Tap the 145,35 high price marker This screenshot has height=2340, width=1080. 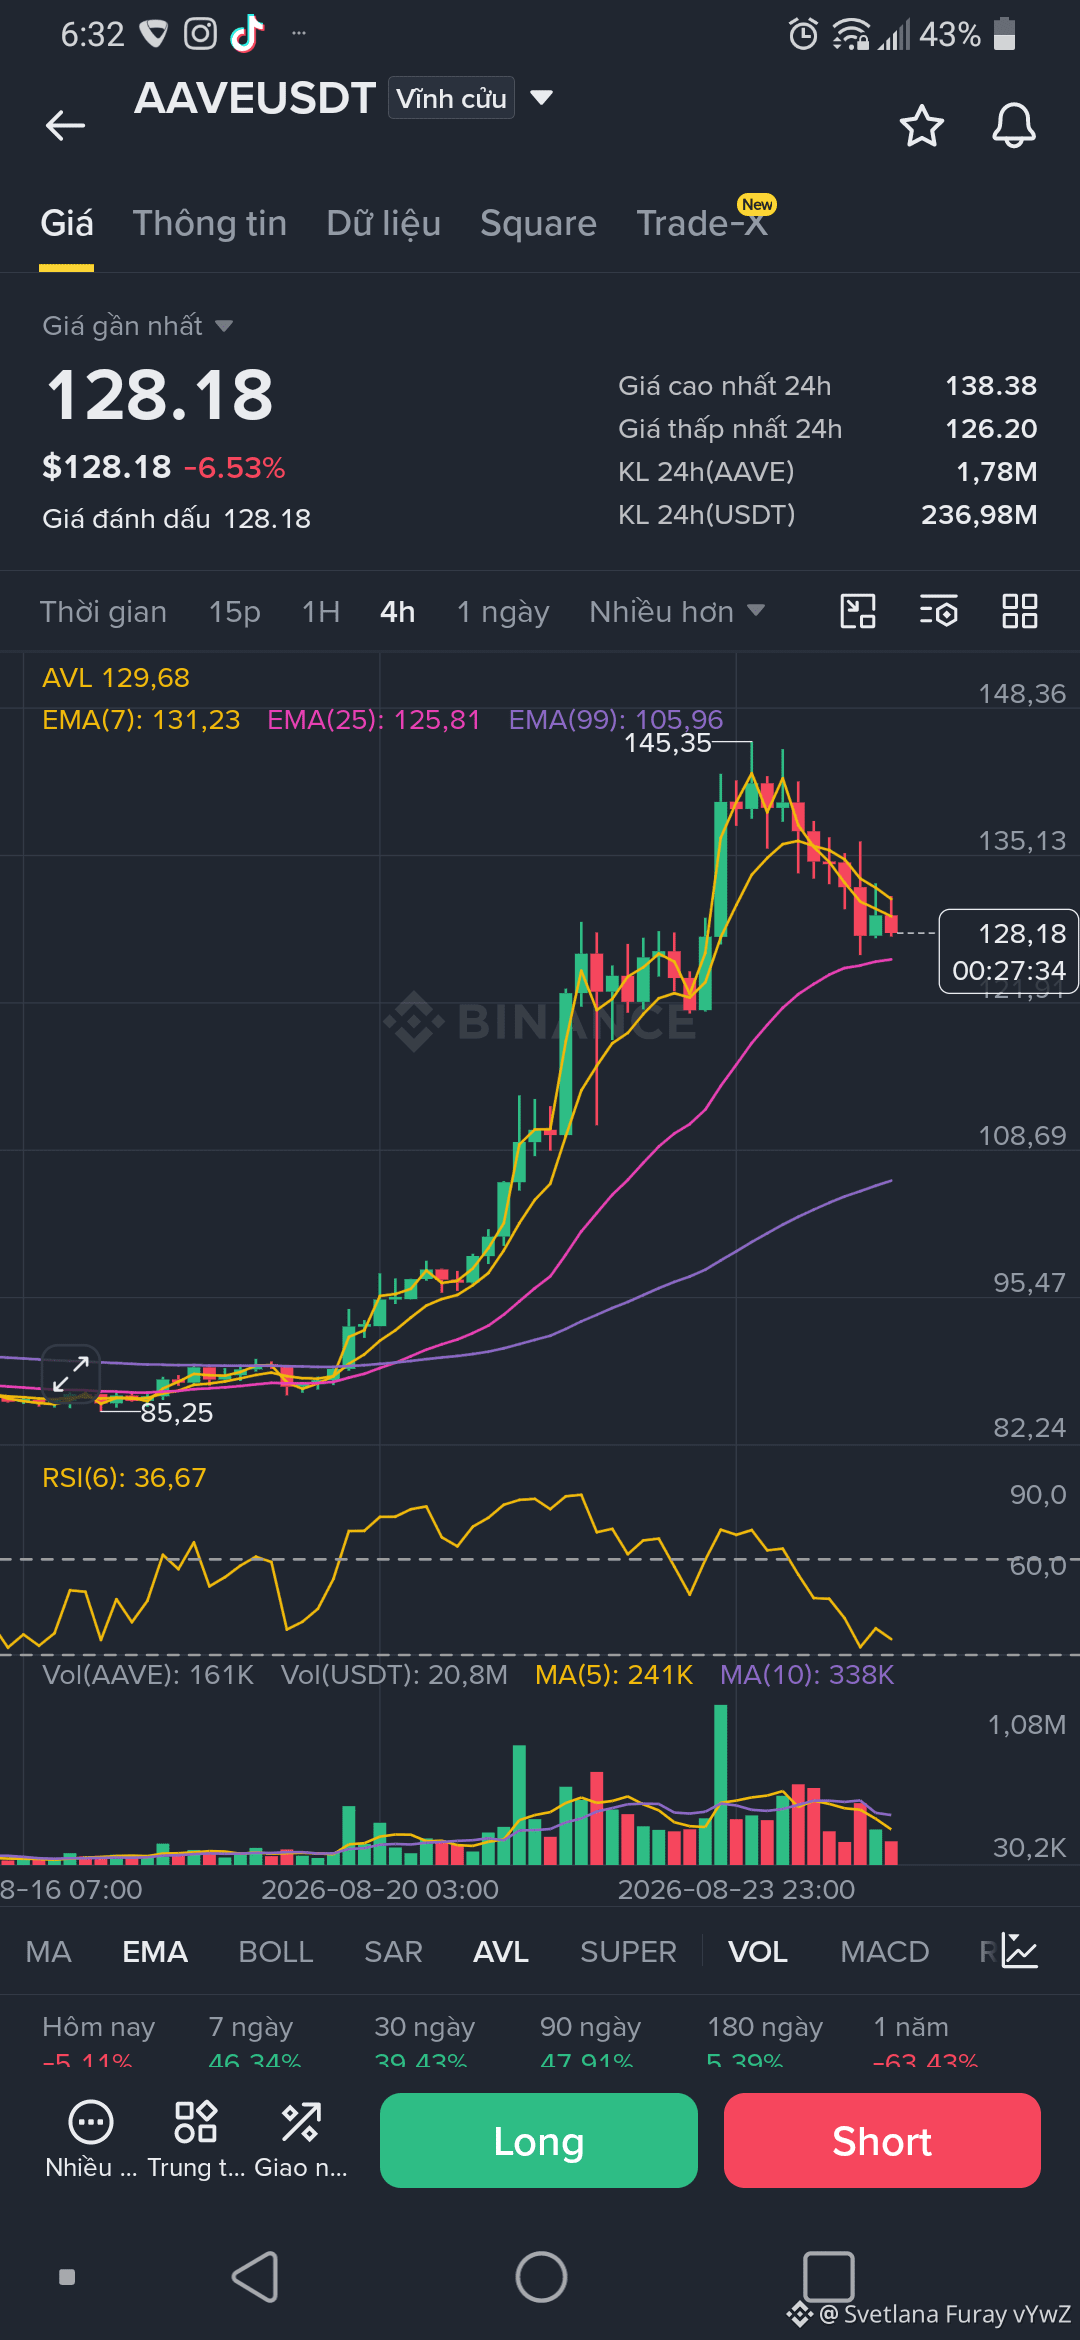click(x=668, y=743)
